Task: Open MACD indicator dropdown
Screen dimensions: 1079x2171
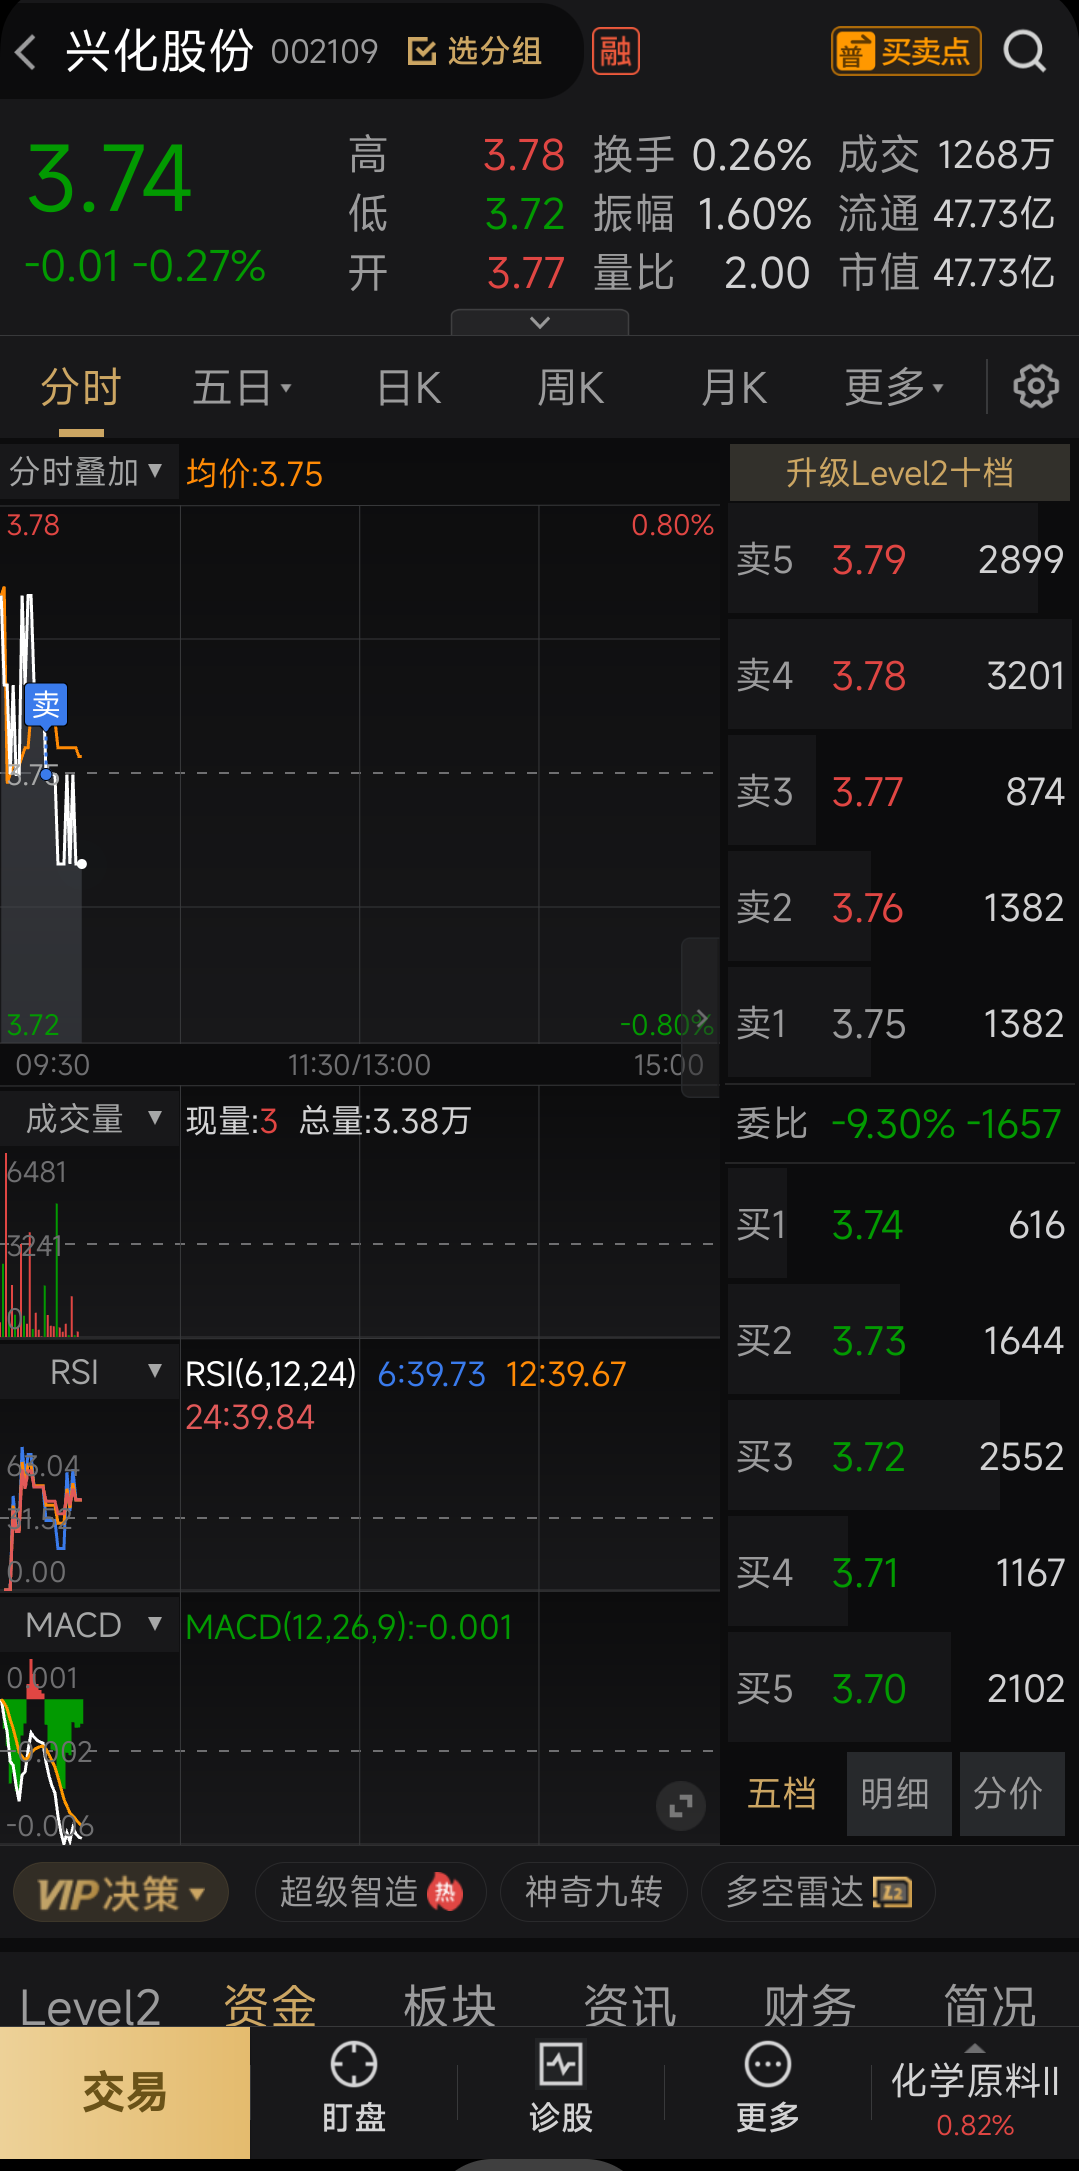Action: pos(88,1625)
